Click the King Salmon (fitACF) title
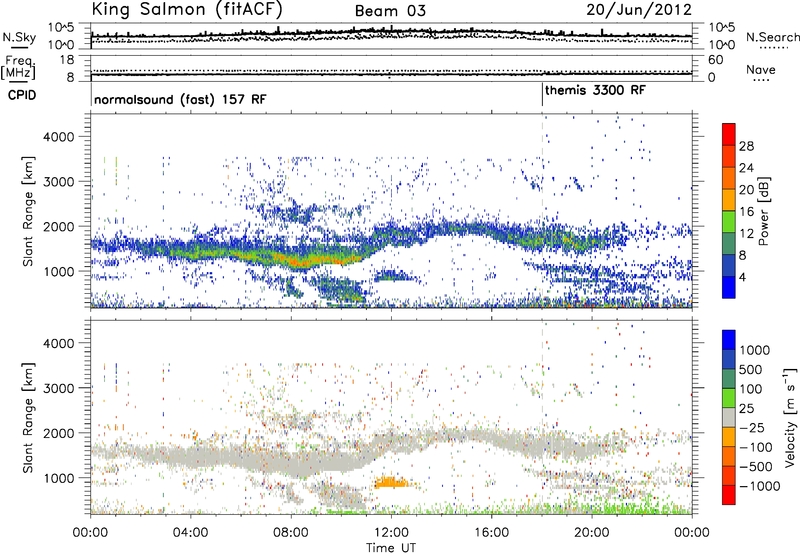This screenshot has width=800, height=554. tap(187, 9)
